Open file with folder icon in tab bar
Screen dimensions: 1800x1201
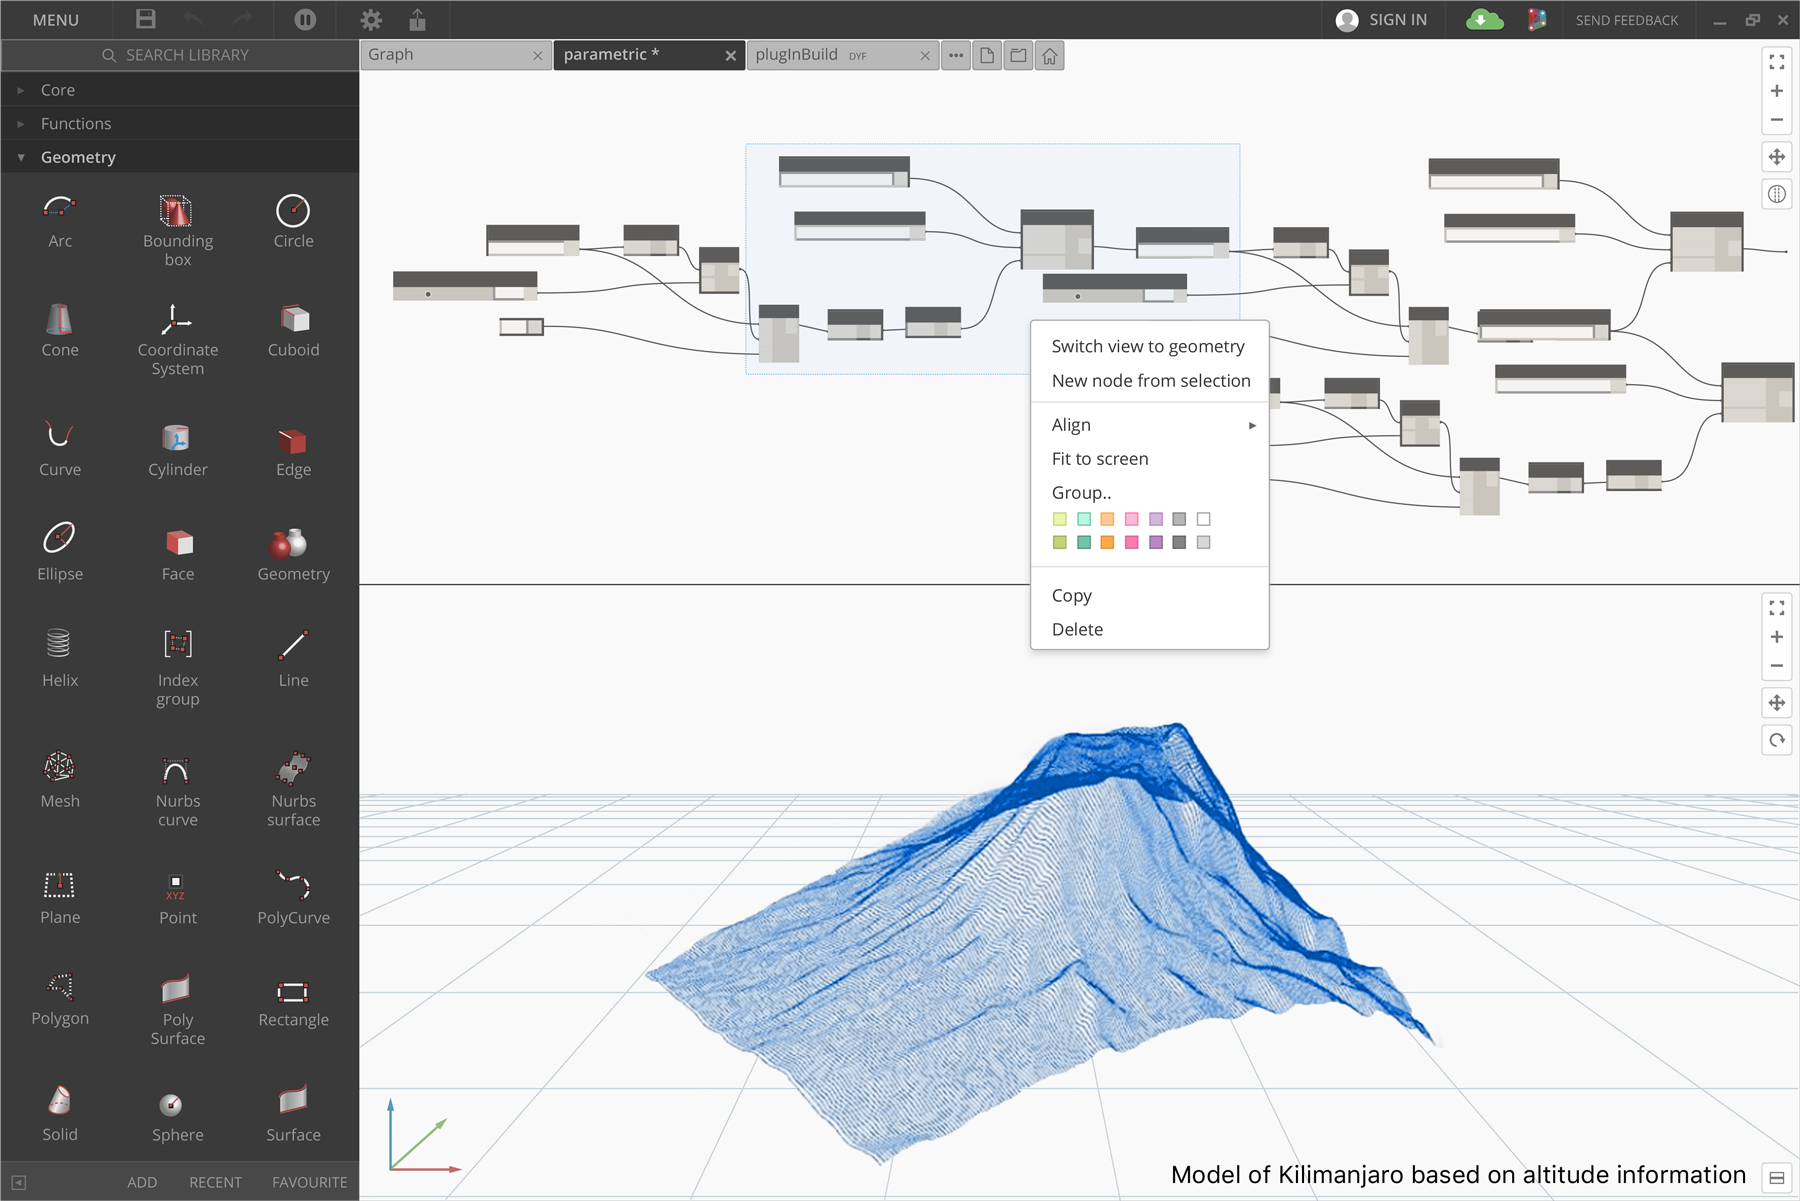pyautogui.click(x=1018, y=55)
